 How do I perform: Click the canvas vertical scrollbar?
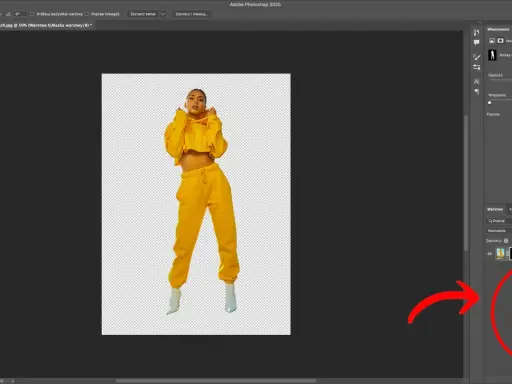pyautogui.click(x=466, y=183)
